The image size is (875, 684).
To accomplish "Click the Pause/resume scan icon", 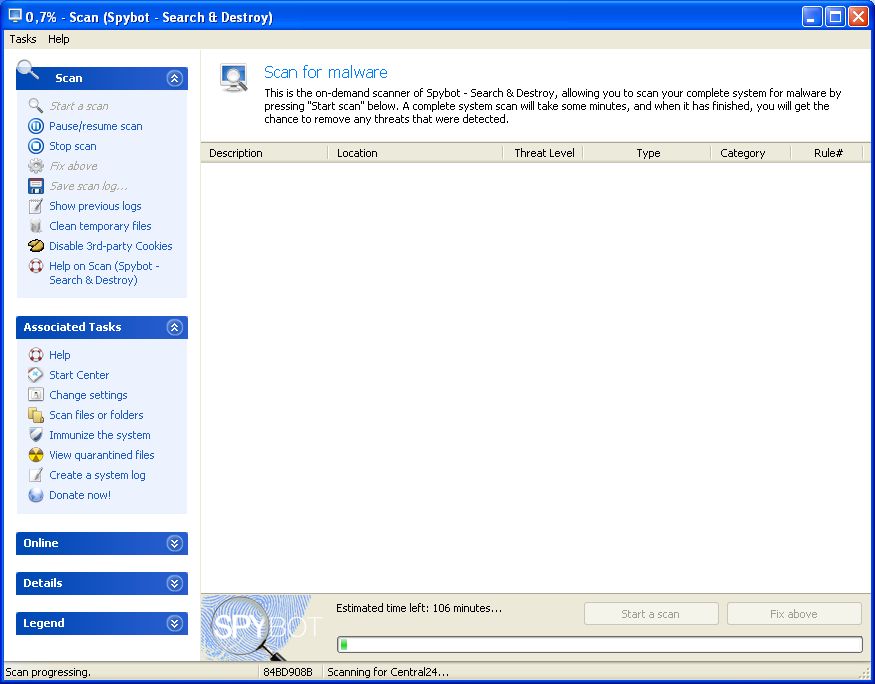I will coord(36,126).
